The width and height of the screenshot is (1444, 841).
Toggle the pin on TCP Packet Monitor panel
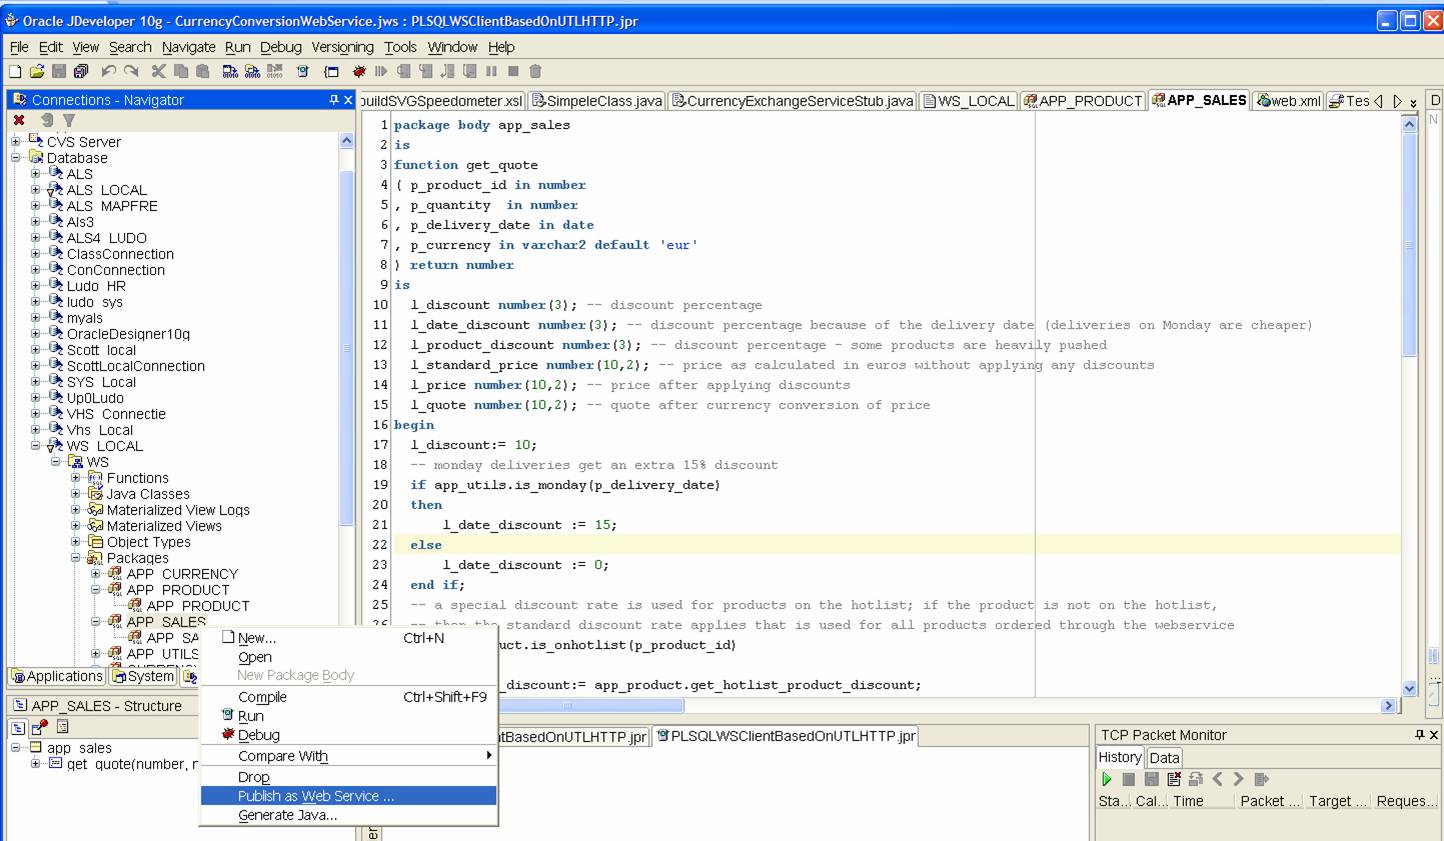[1419, 735]
